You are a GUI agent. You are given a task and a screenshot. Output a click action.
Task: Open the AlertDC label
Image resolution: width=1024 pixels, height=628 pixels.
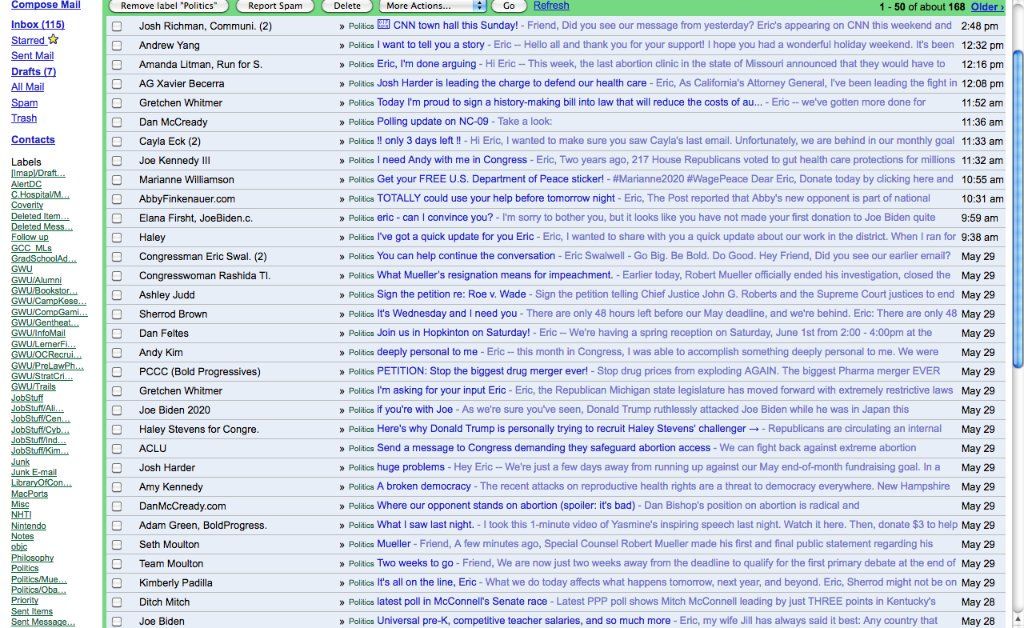coord(26,184)
